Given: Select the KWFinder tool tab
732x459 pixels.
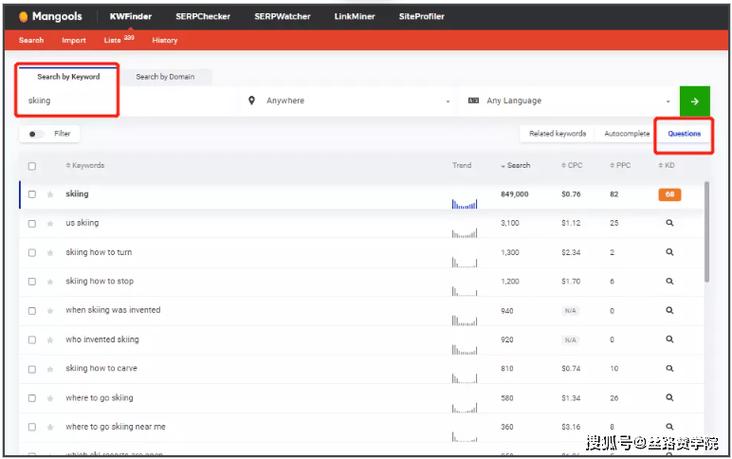Looking at the screenshot, I should click(131, 16).
